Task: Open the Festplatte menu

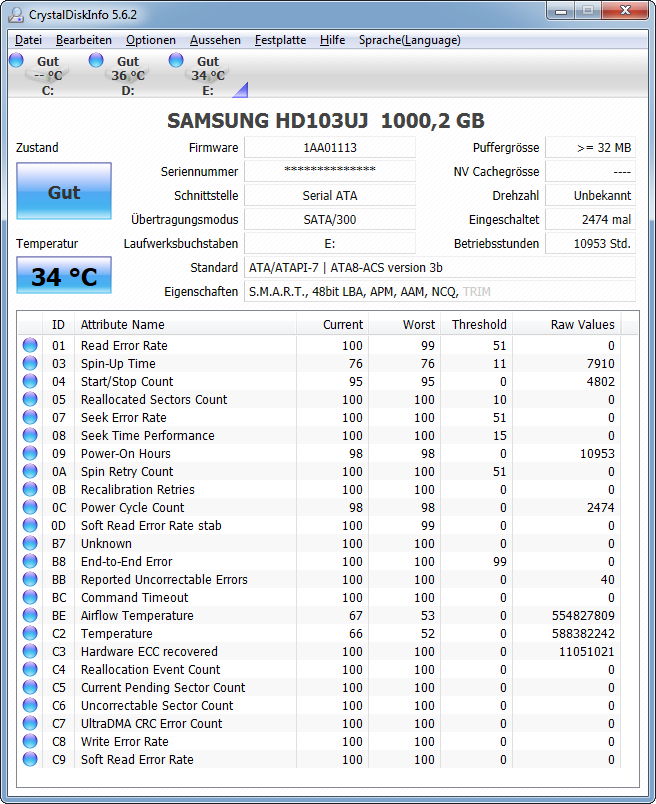Action: point(280,40)
